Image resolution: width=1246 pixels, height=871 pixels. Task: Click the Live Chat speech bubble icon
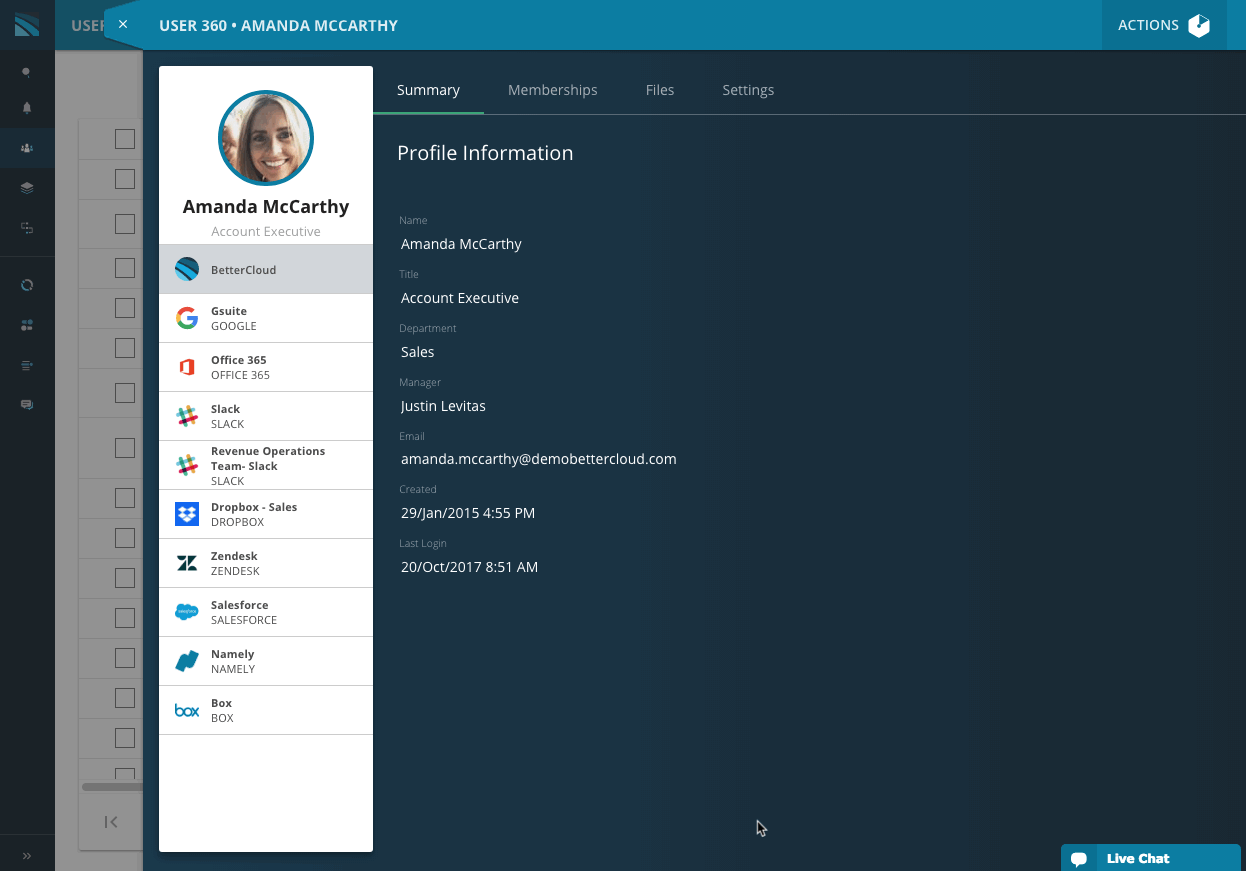1079,859
